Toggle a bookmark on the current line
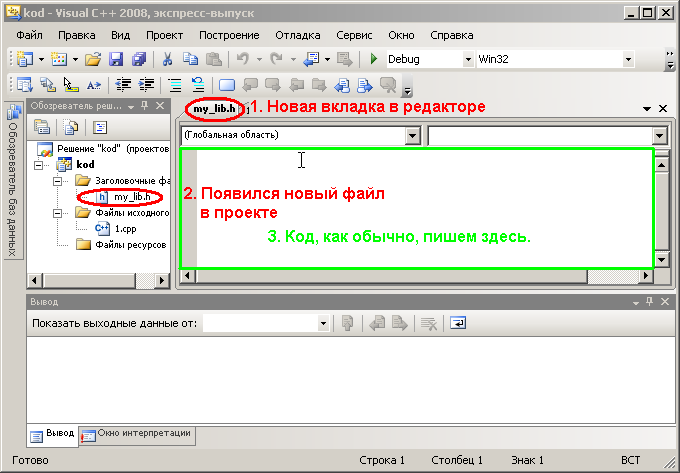Screen dimensions: 680x473 (x=227, y=85)
